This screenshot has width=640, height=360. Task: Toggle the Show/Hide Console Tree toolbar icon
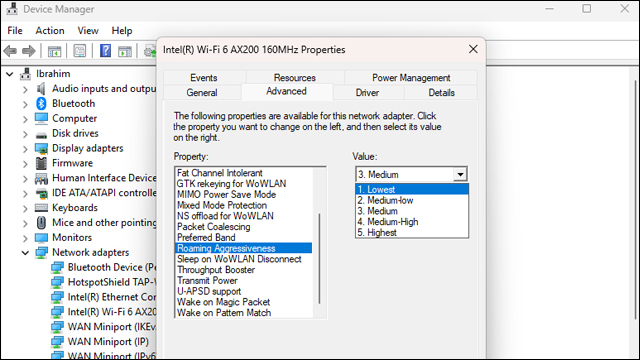[54, 51]
